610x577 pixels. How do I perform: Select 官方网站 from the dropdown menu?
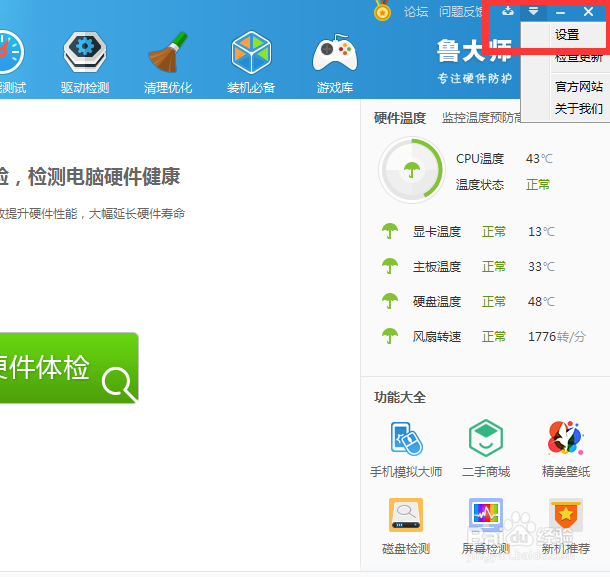[x=578, y=86]
